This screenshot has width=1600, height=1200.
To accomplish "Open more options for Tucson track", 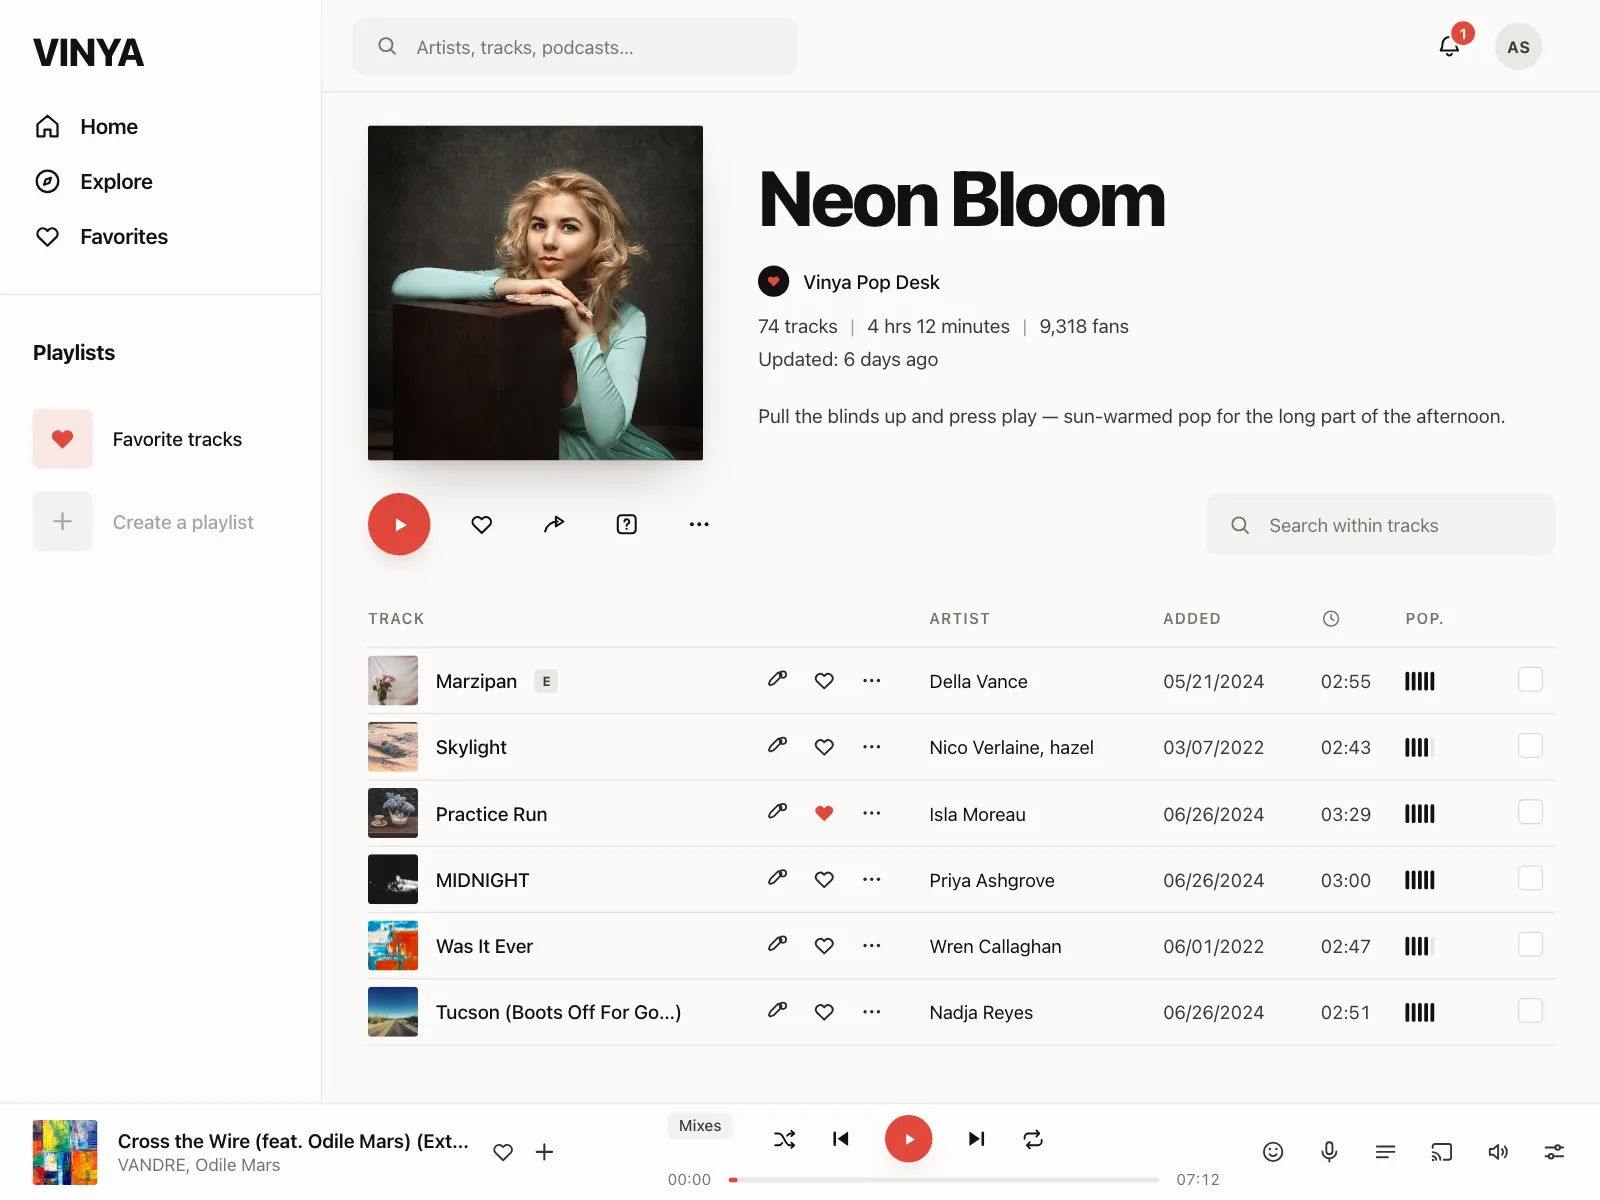I will (x=872, y=1011).
